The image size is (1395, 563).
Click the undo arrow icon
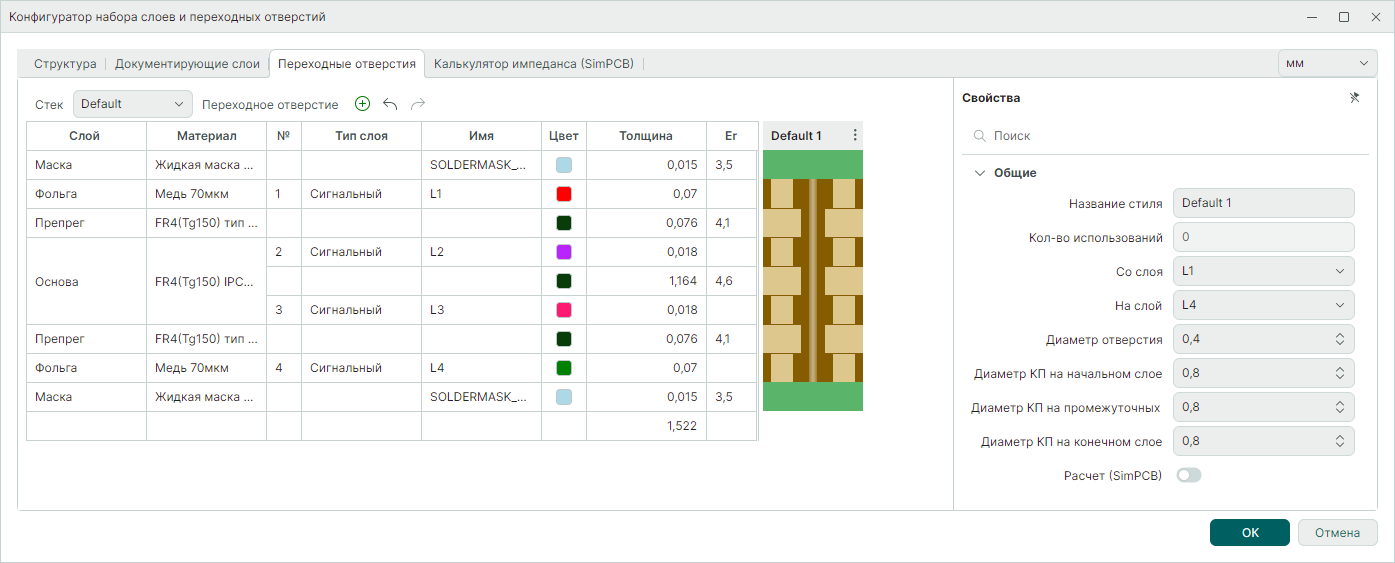pos(390,104)
